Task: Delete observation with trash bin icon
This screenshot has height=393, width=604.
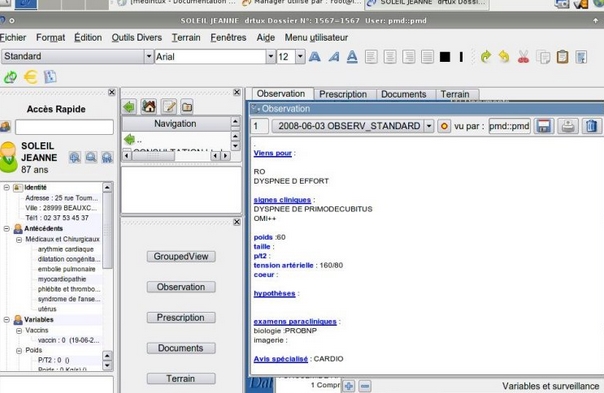Action: pos(591,126)
